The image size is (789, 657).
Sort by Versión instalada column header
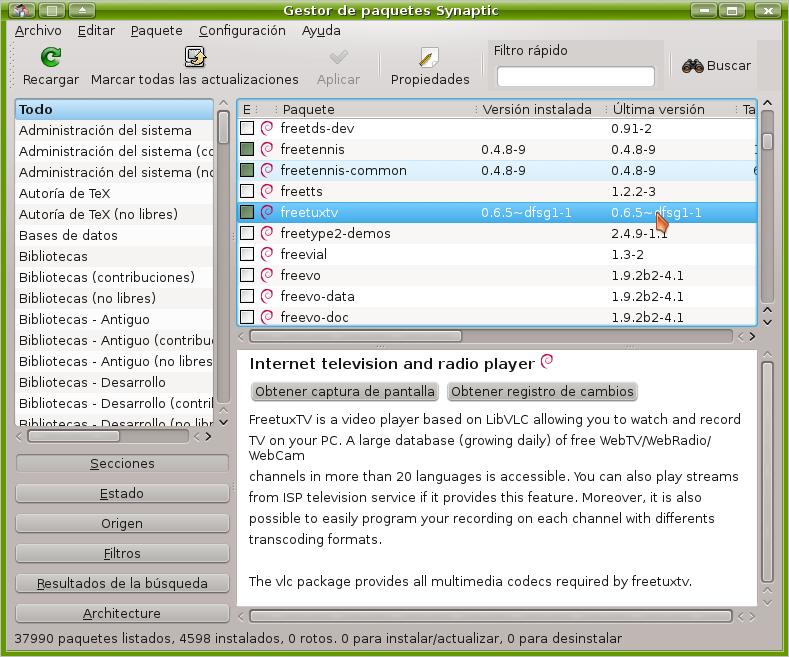point(540,109)
